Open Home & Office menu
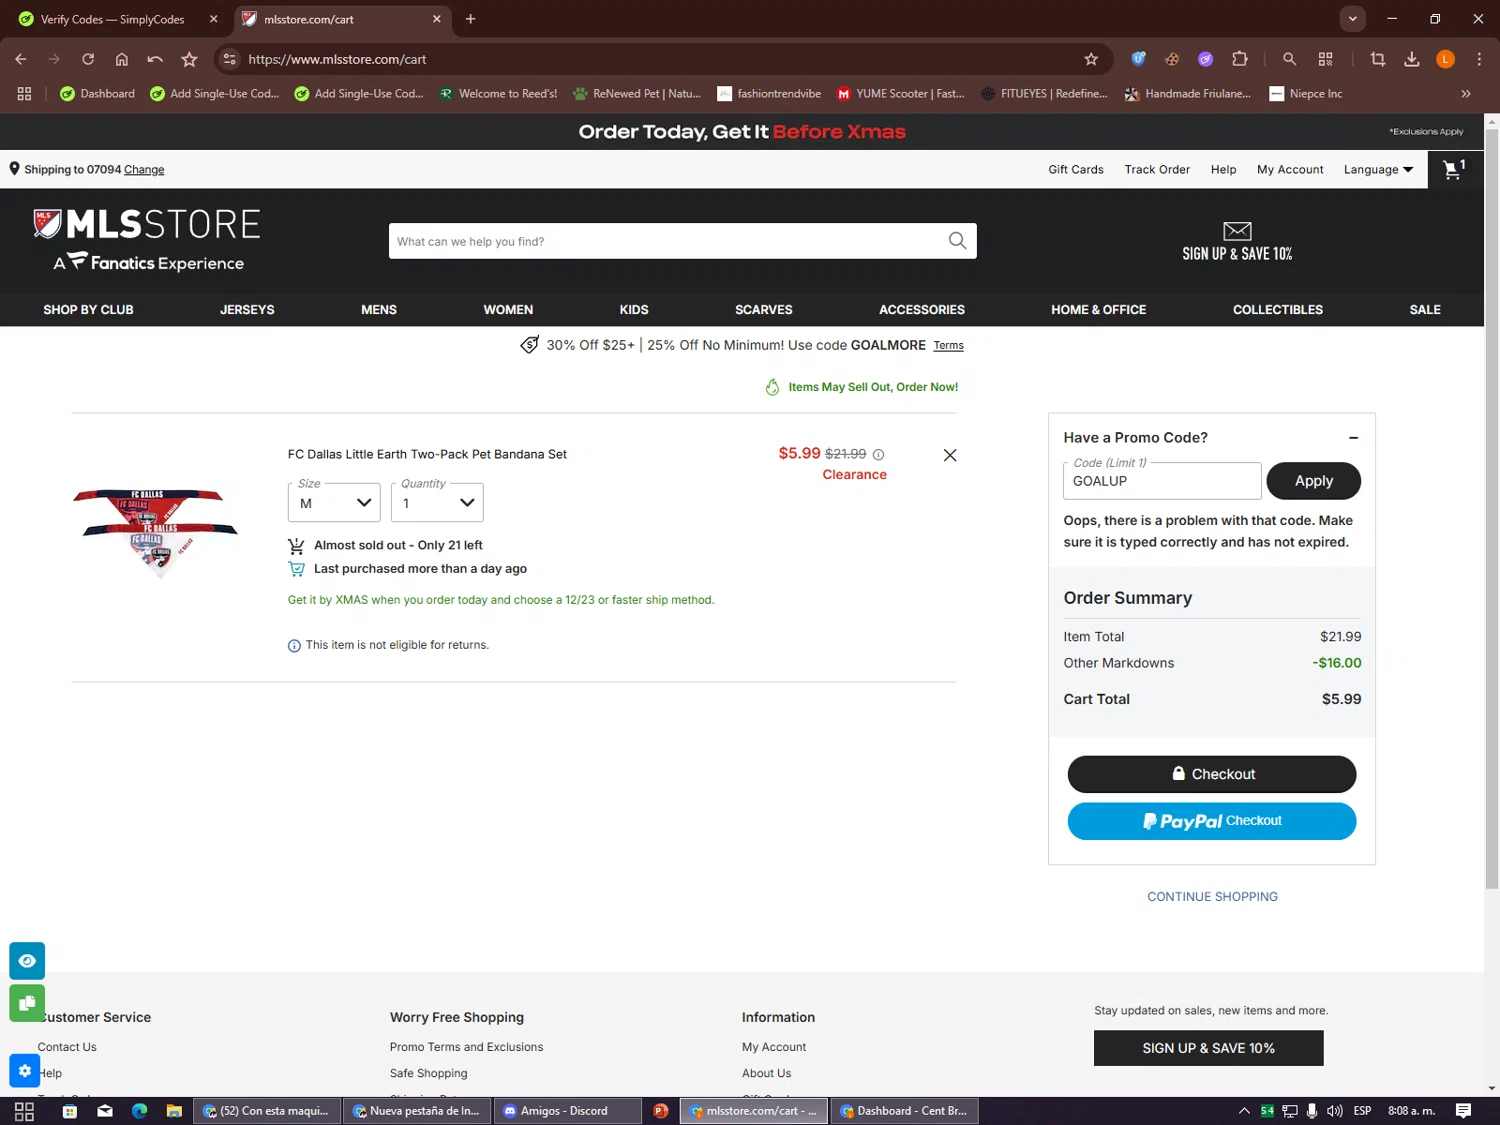Screen dimensions: 1500x1125 click(x=1098, y=310)
